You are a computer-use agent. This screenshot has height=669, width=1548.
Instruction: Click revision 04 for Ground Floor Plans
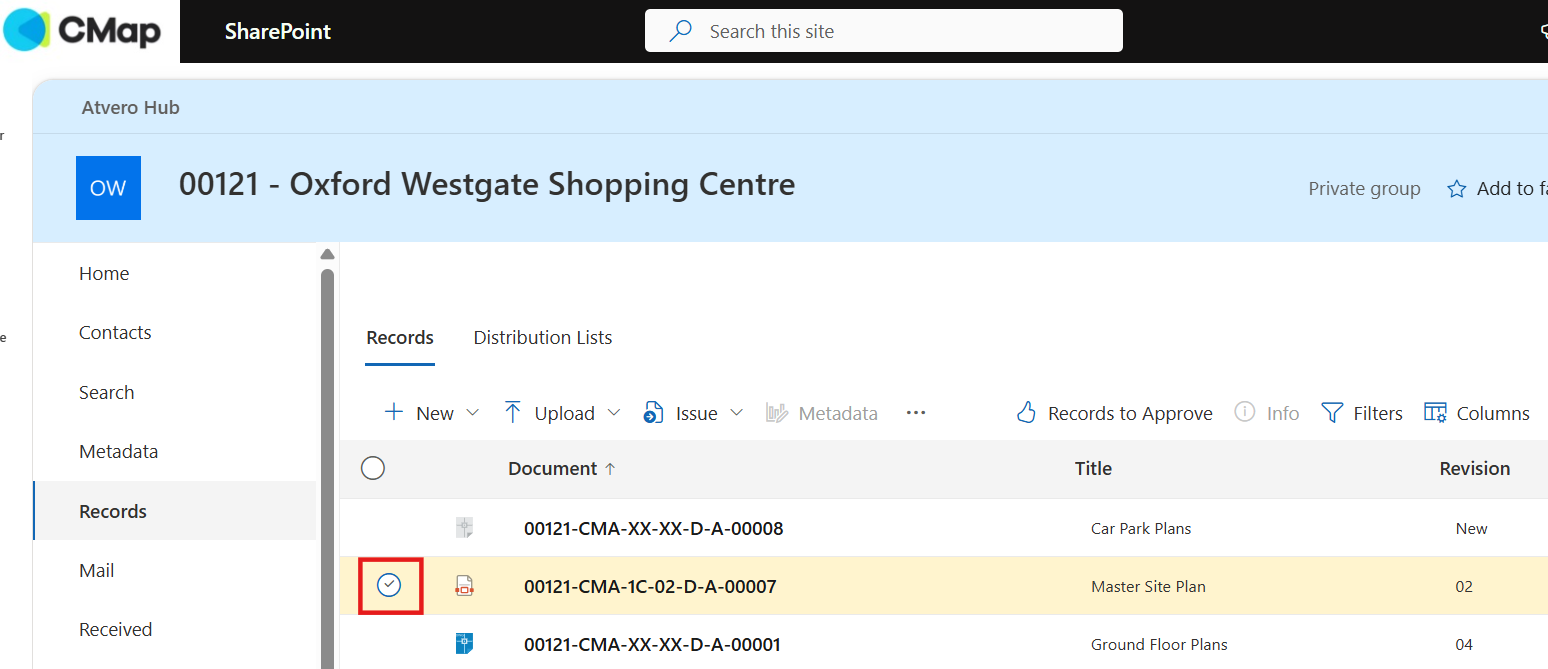coord(1464,644)
